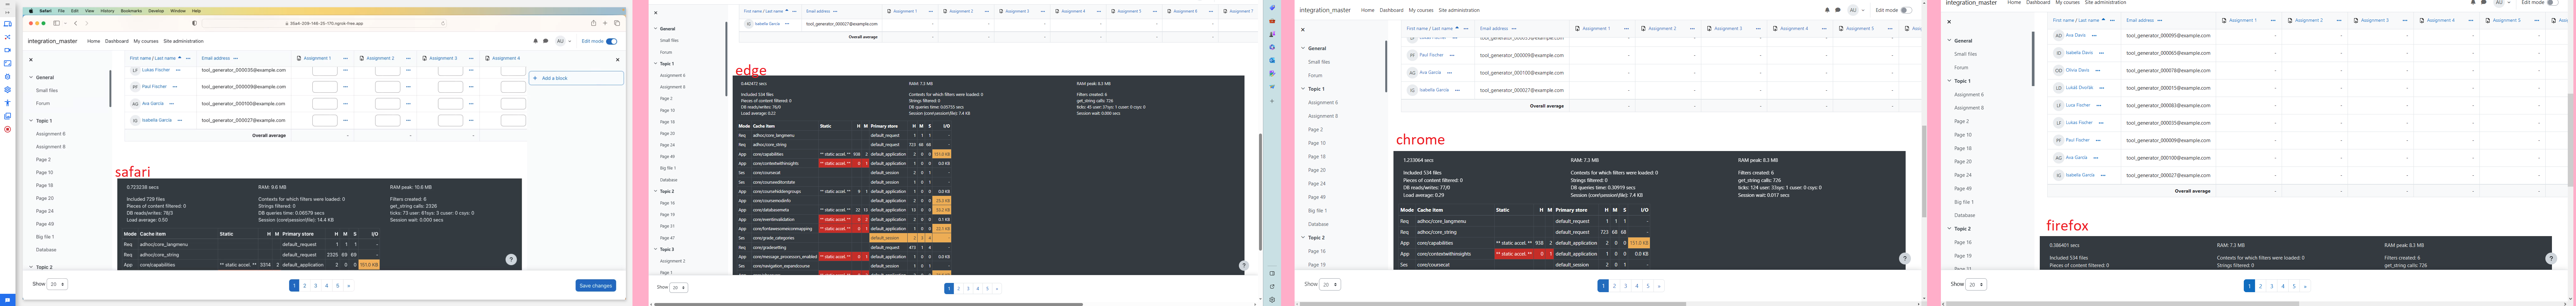Go to page 4 in Chrome pagination
This screenshot has width=2576, height=306.
[1637, 286]
